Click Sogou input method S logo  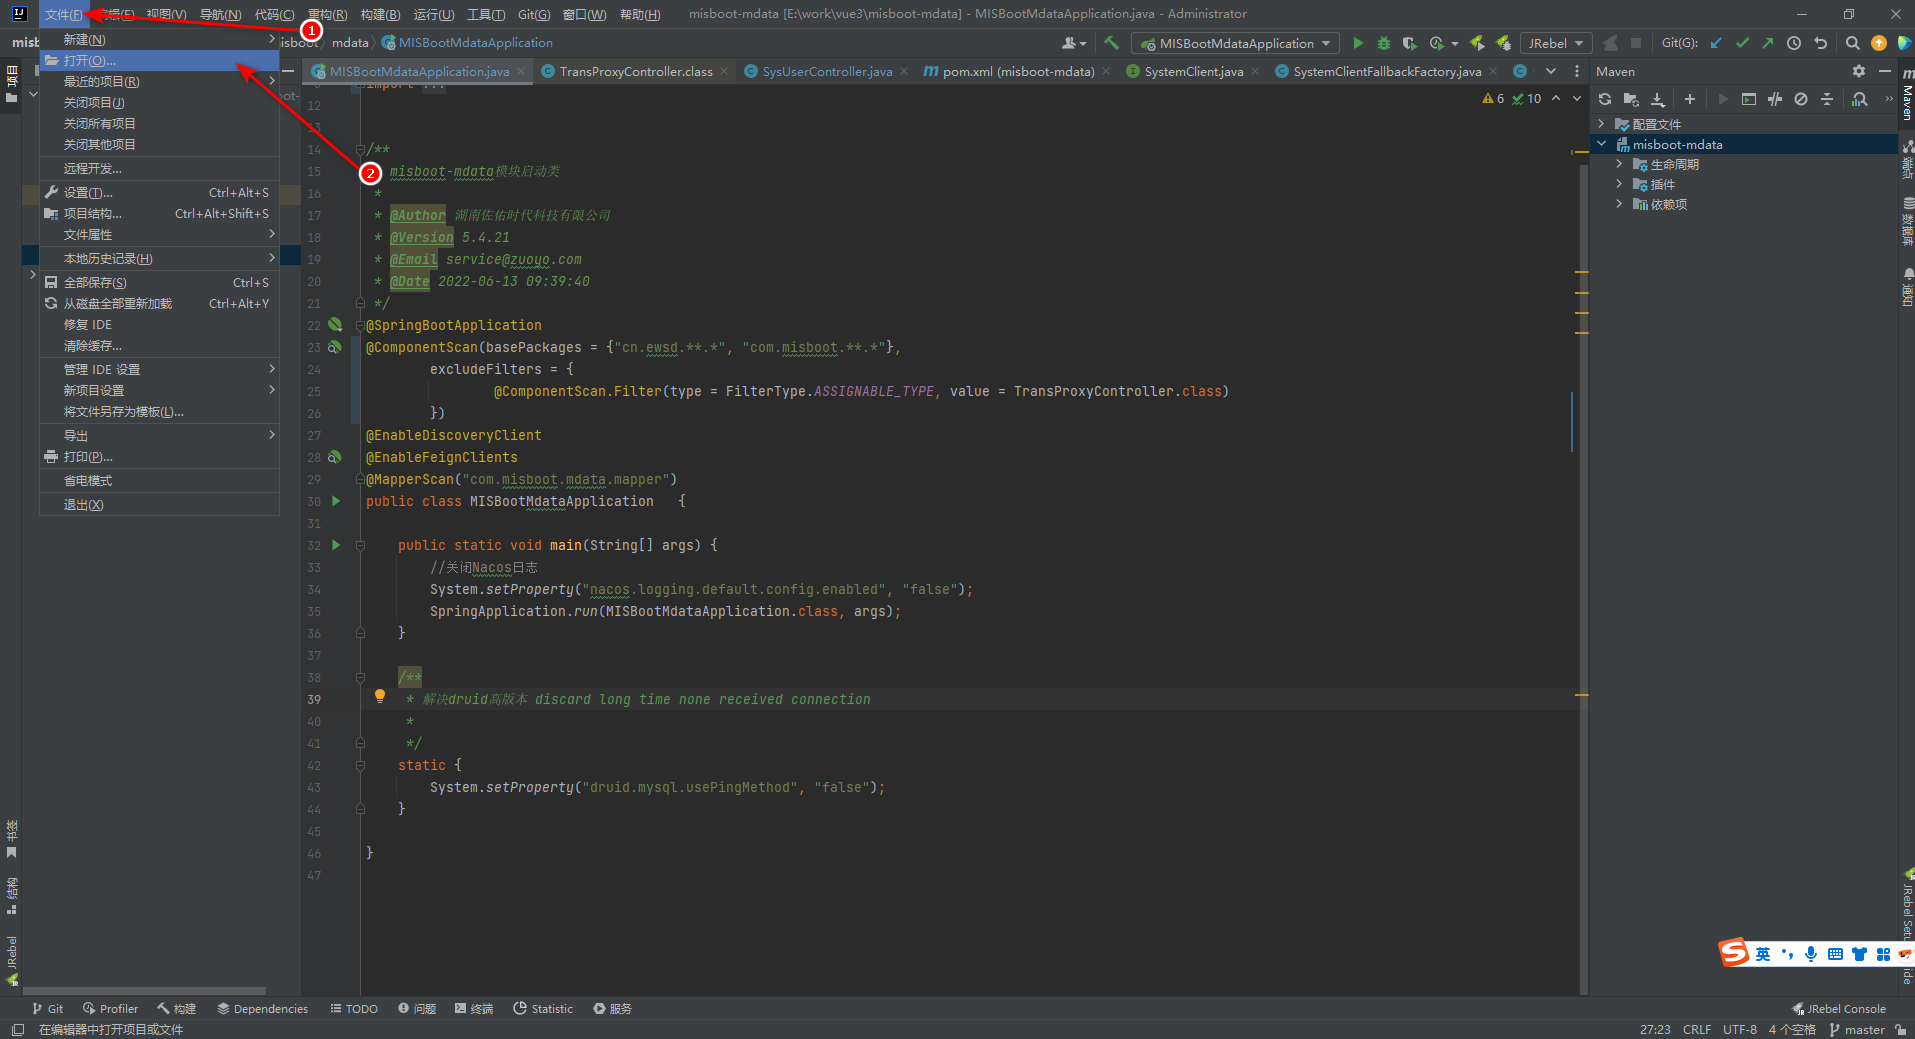(x=1733, y=953)
